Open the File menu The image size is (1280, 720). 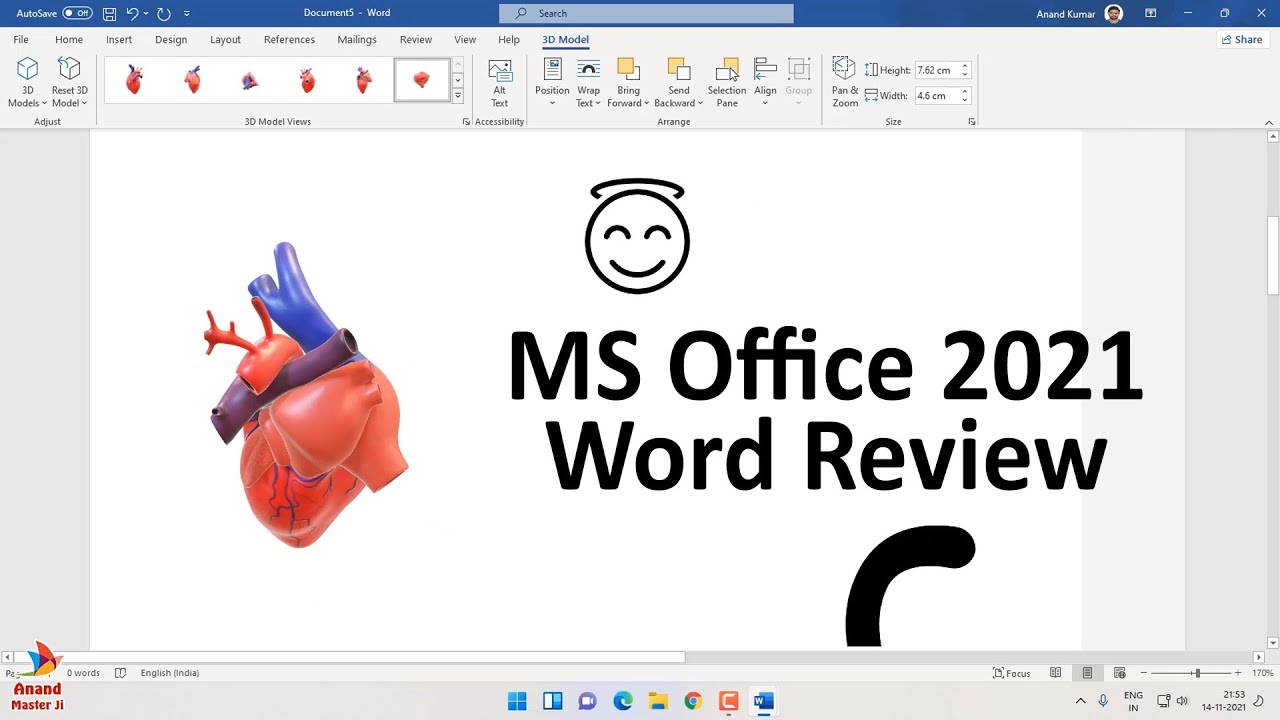tap(21, 39)
